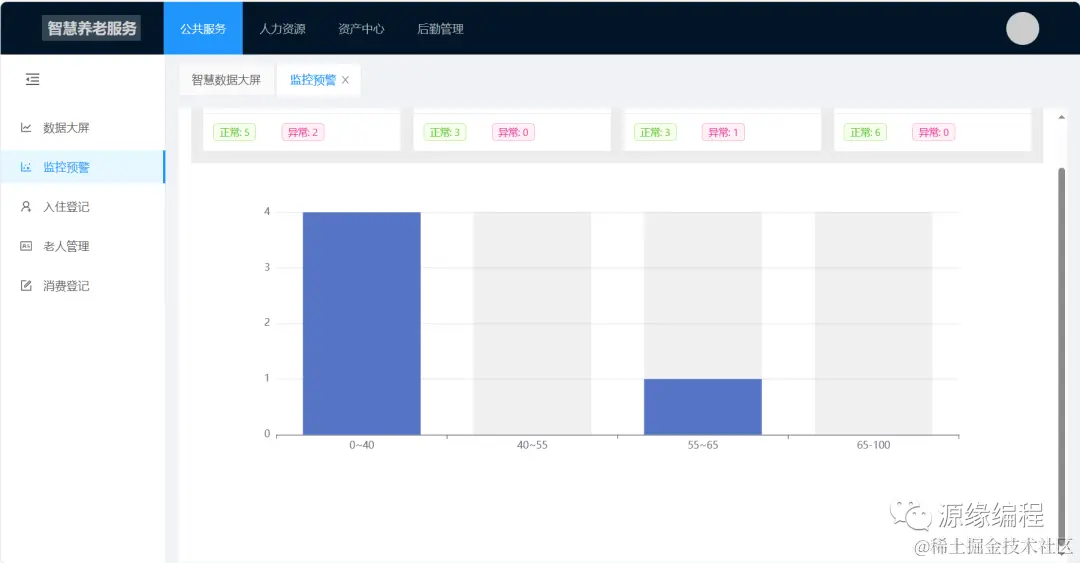Open the 资产中心 top menu

pos(361,28)
